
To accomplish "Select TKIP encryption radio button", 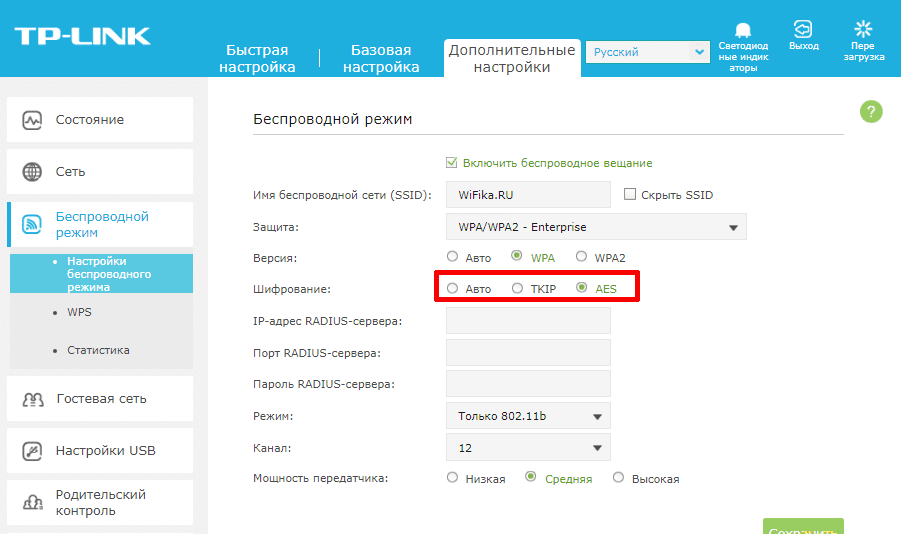I will [517, 288].
